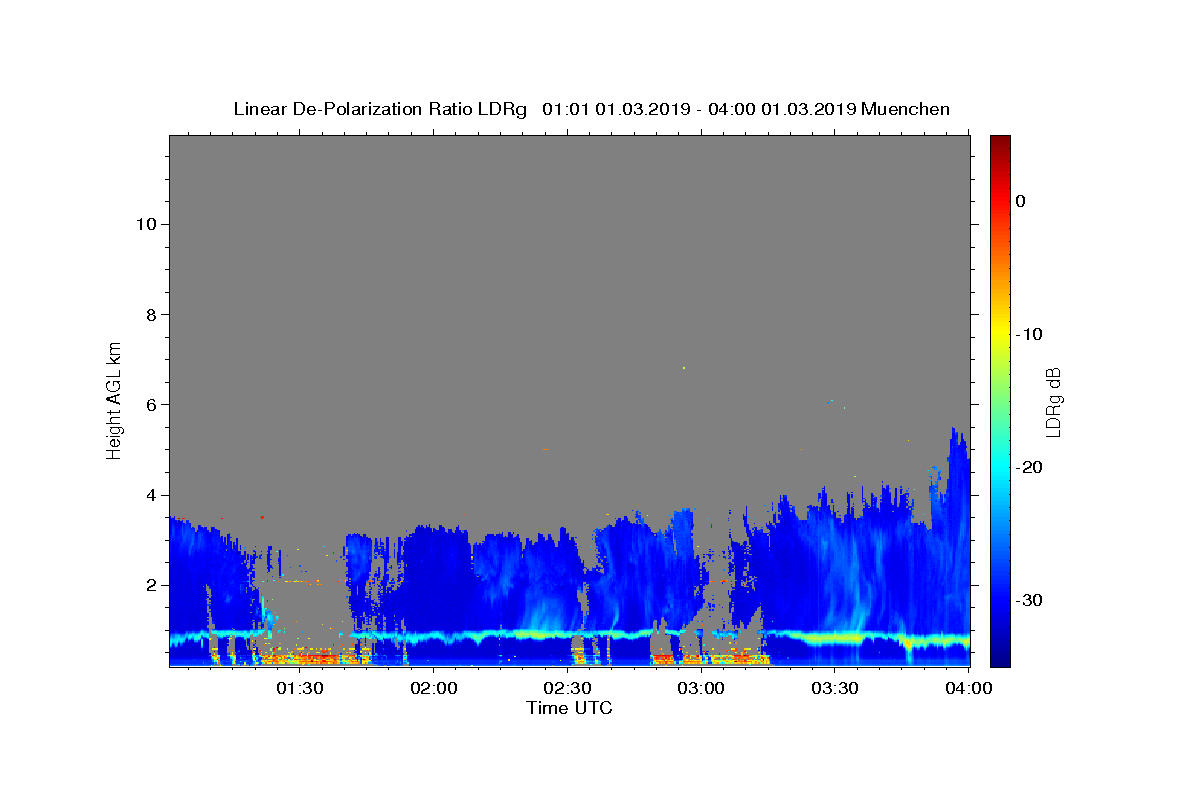The height and width of the screenshot is (800, 1200).
Task: Click the '04:00' time tick label
Action: (969, 689)
